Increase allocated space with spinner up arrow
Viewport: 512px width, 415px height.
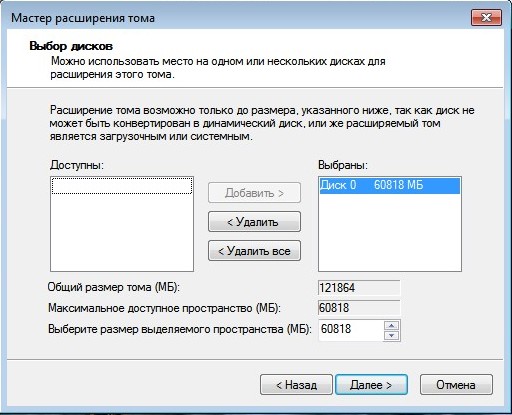click(x=392, y=325)
